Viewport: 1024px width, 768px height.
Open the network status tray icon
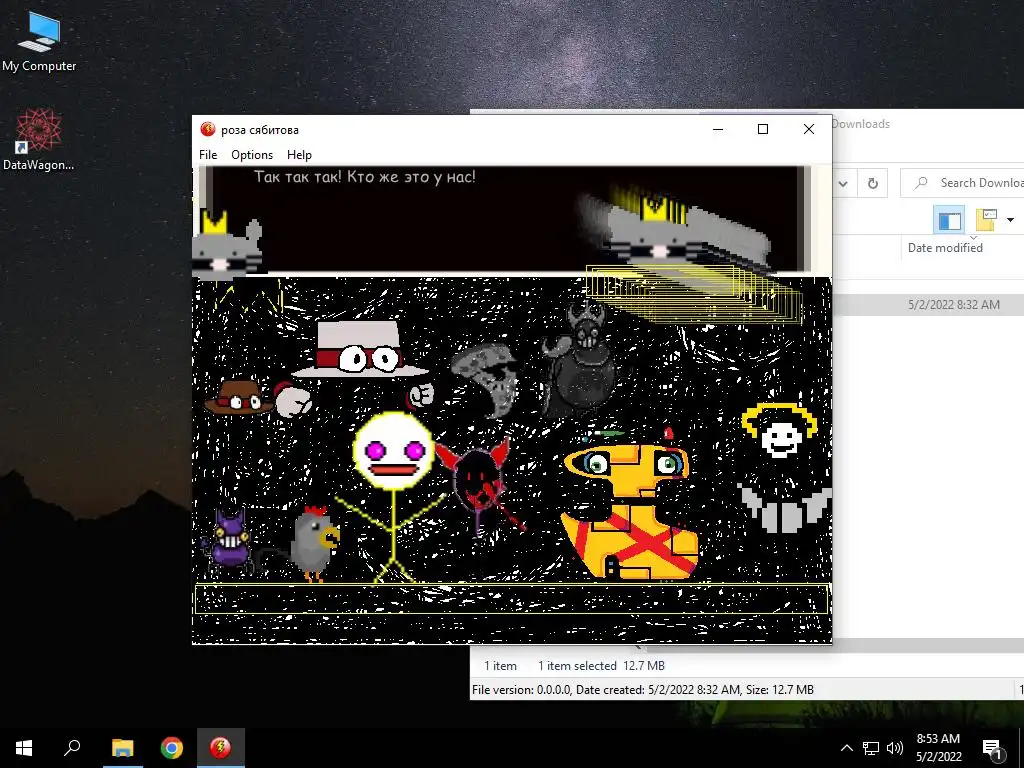coord(871,748)
